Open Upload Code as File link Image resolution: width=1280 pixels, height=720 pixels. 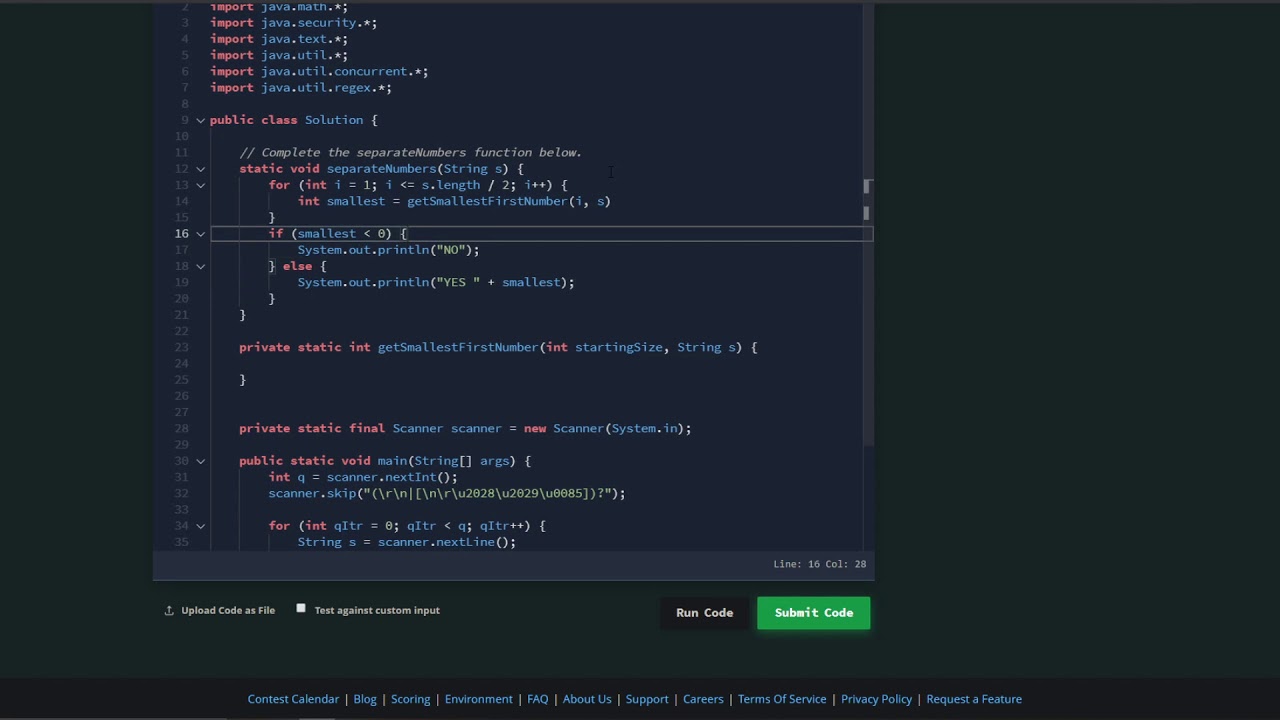[228, 610]
